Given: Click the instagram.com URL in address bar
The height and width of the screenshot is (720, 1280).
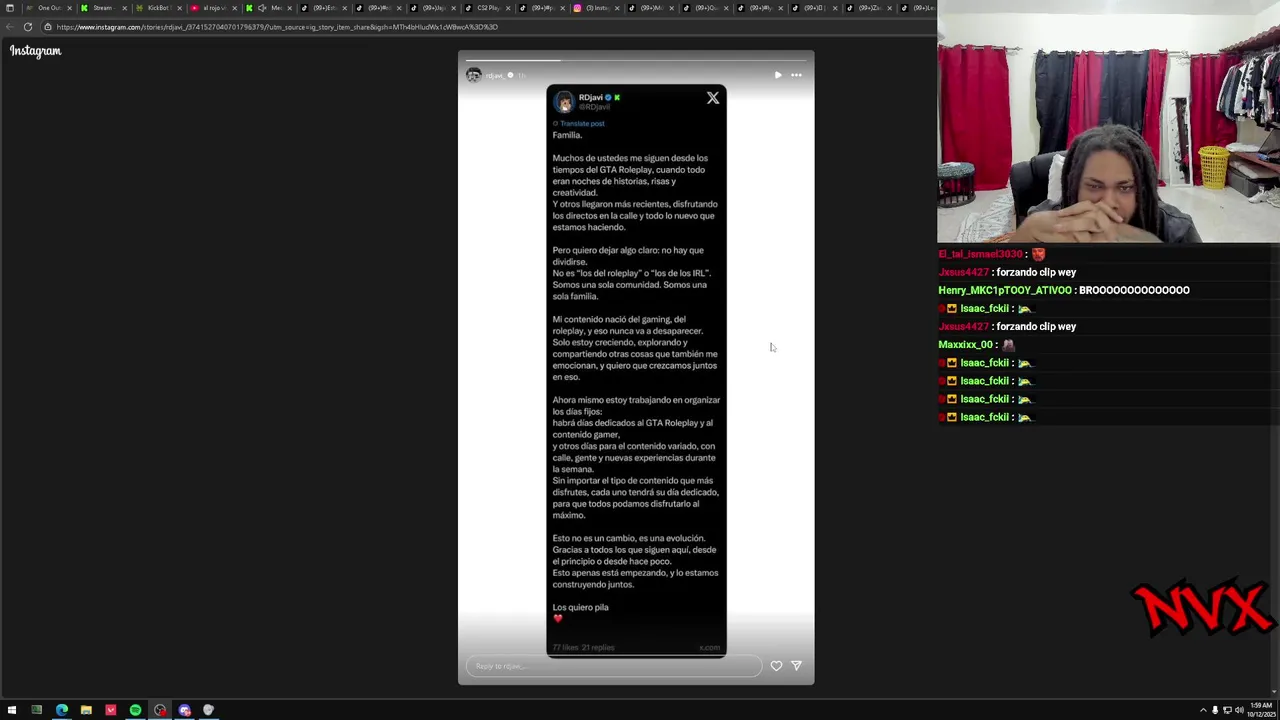Looking at the screenshot, I should (277, 27).
